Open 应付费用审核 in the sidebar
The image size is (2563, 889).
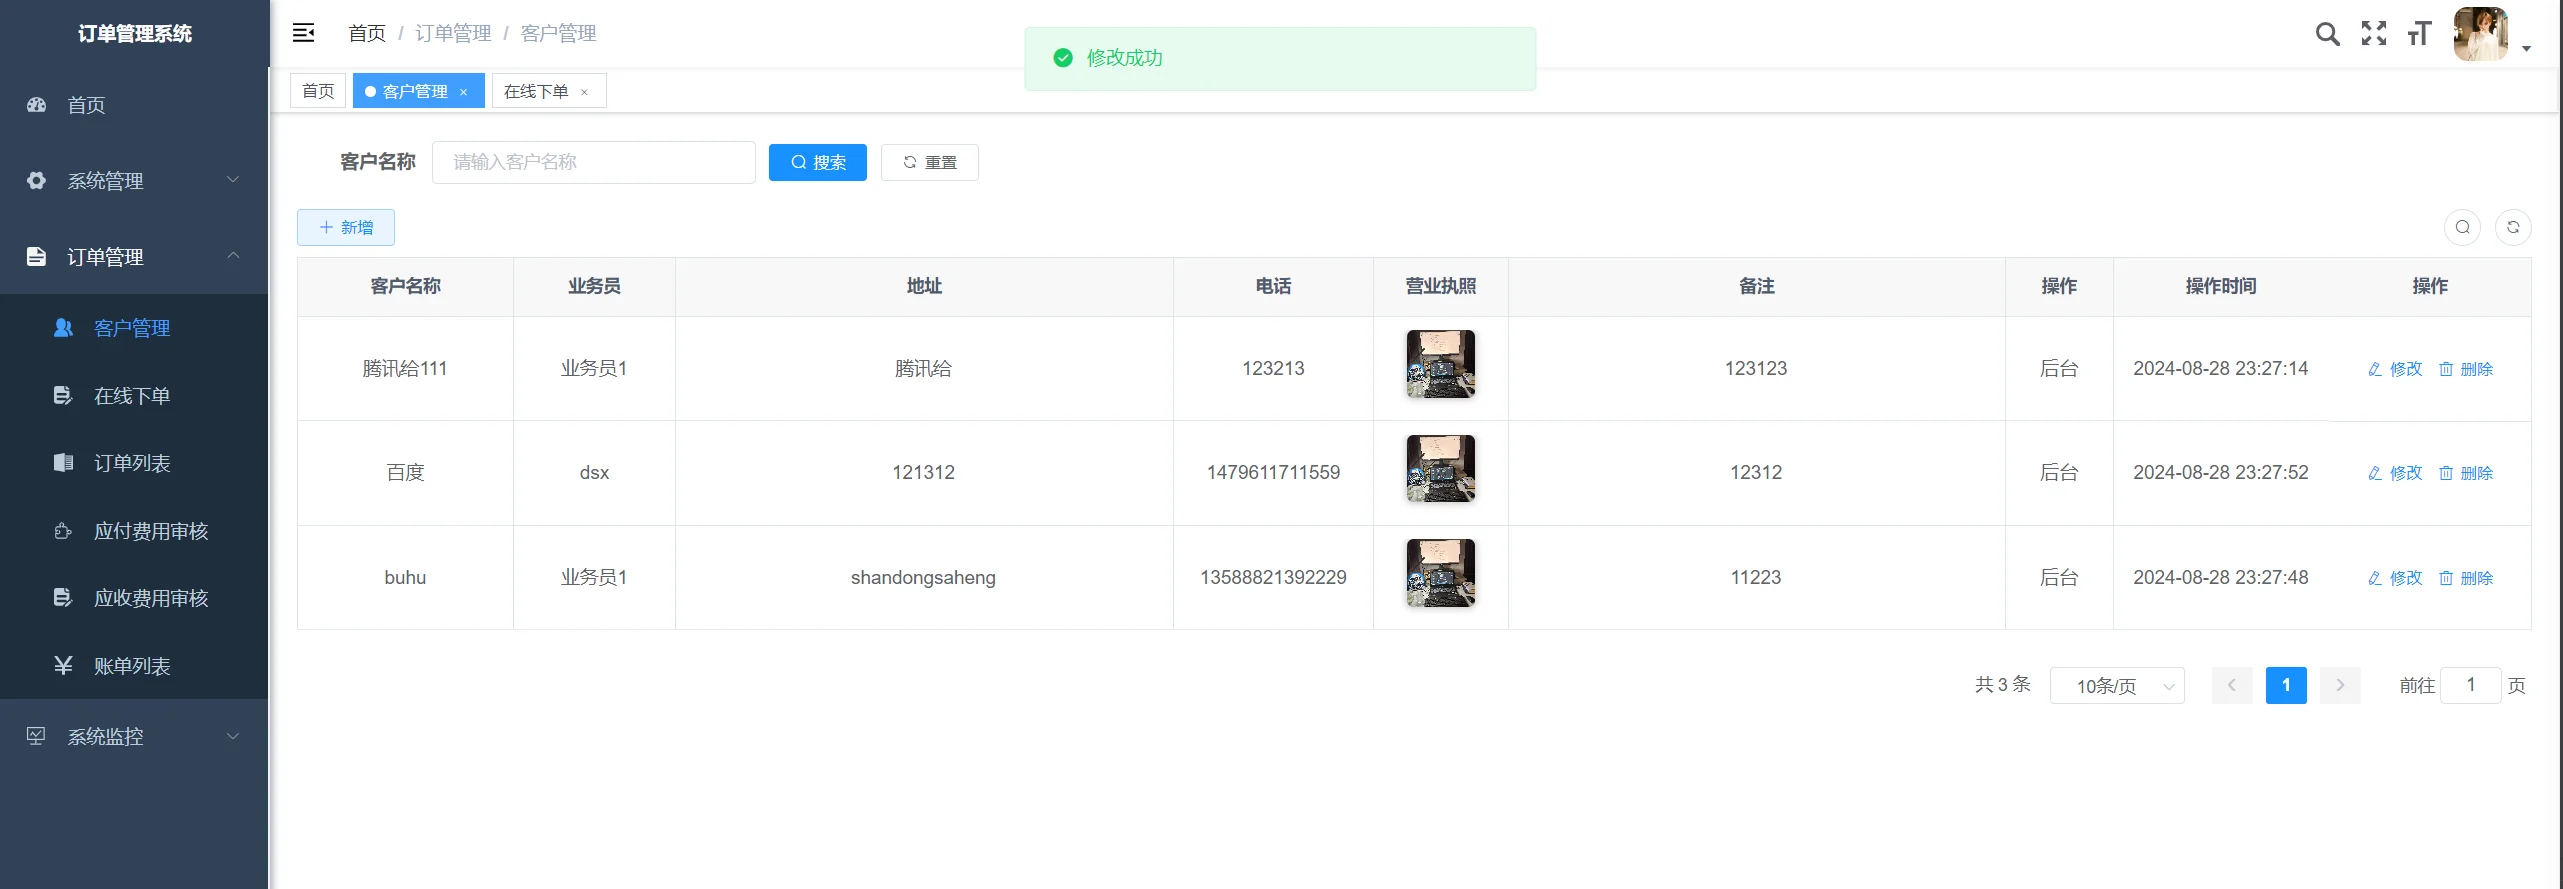click(134, 530)
